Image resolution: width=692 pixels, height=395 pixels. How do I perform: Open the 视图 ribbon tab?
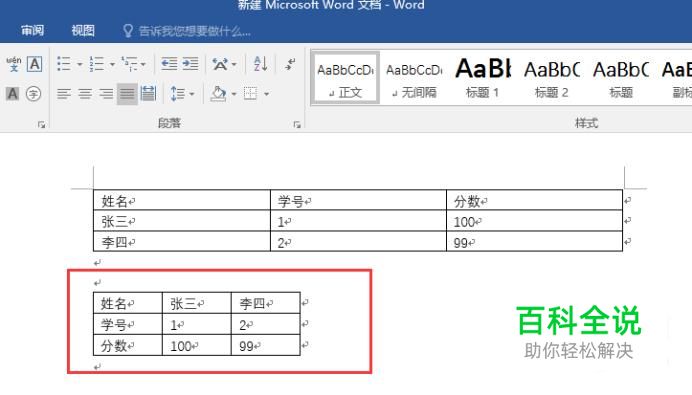pyautogui.click(x=83, y=30)
